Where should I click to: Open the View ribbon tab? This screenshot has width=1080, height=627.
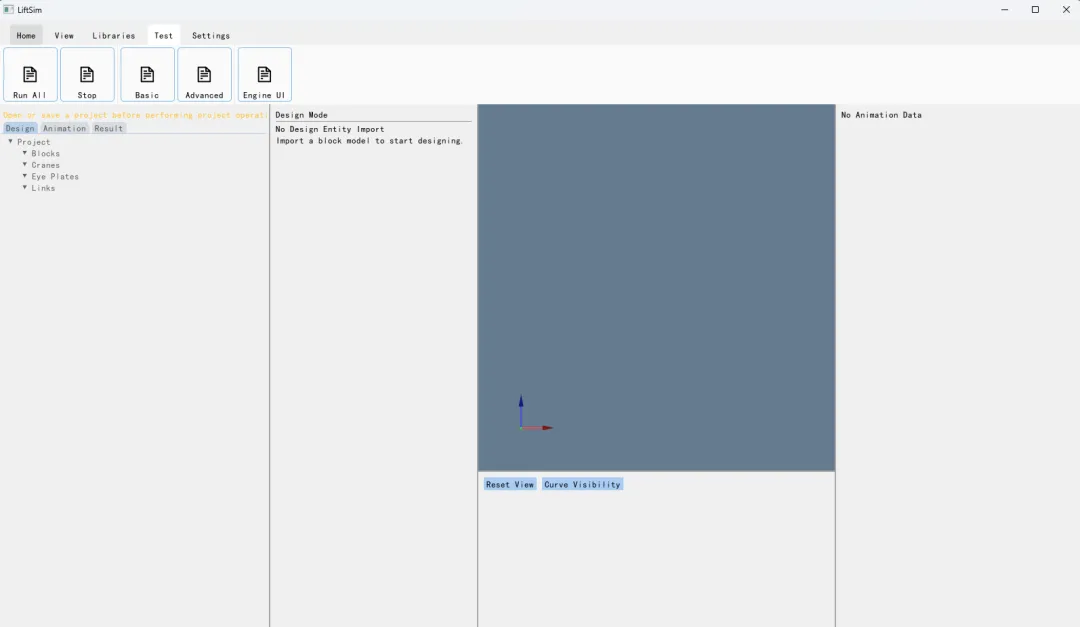(x=64, y=35)
